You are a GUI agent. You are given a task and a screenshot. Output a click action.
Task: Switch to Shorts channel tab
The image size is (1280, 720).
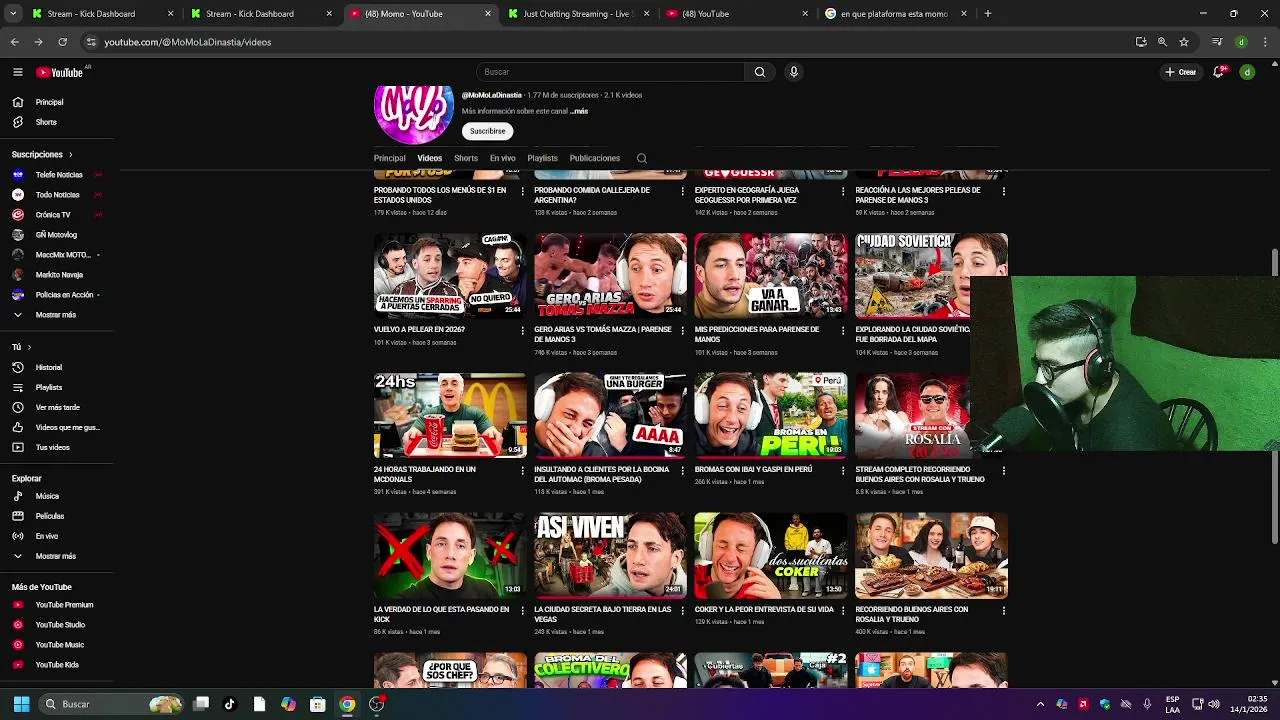[x=466, y=158]
